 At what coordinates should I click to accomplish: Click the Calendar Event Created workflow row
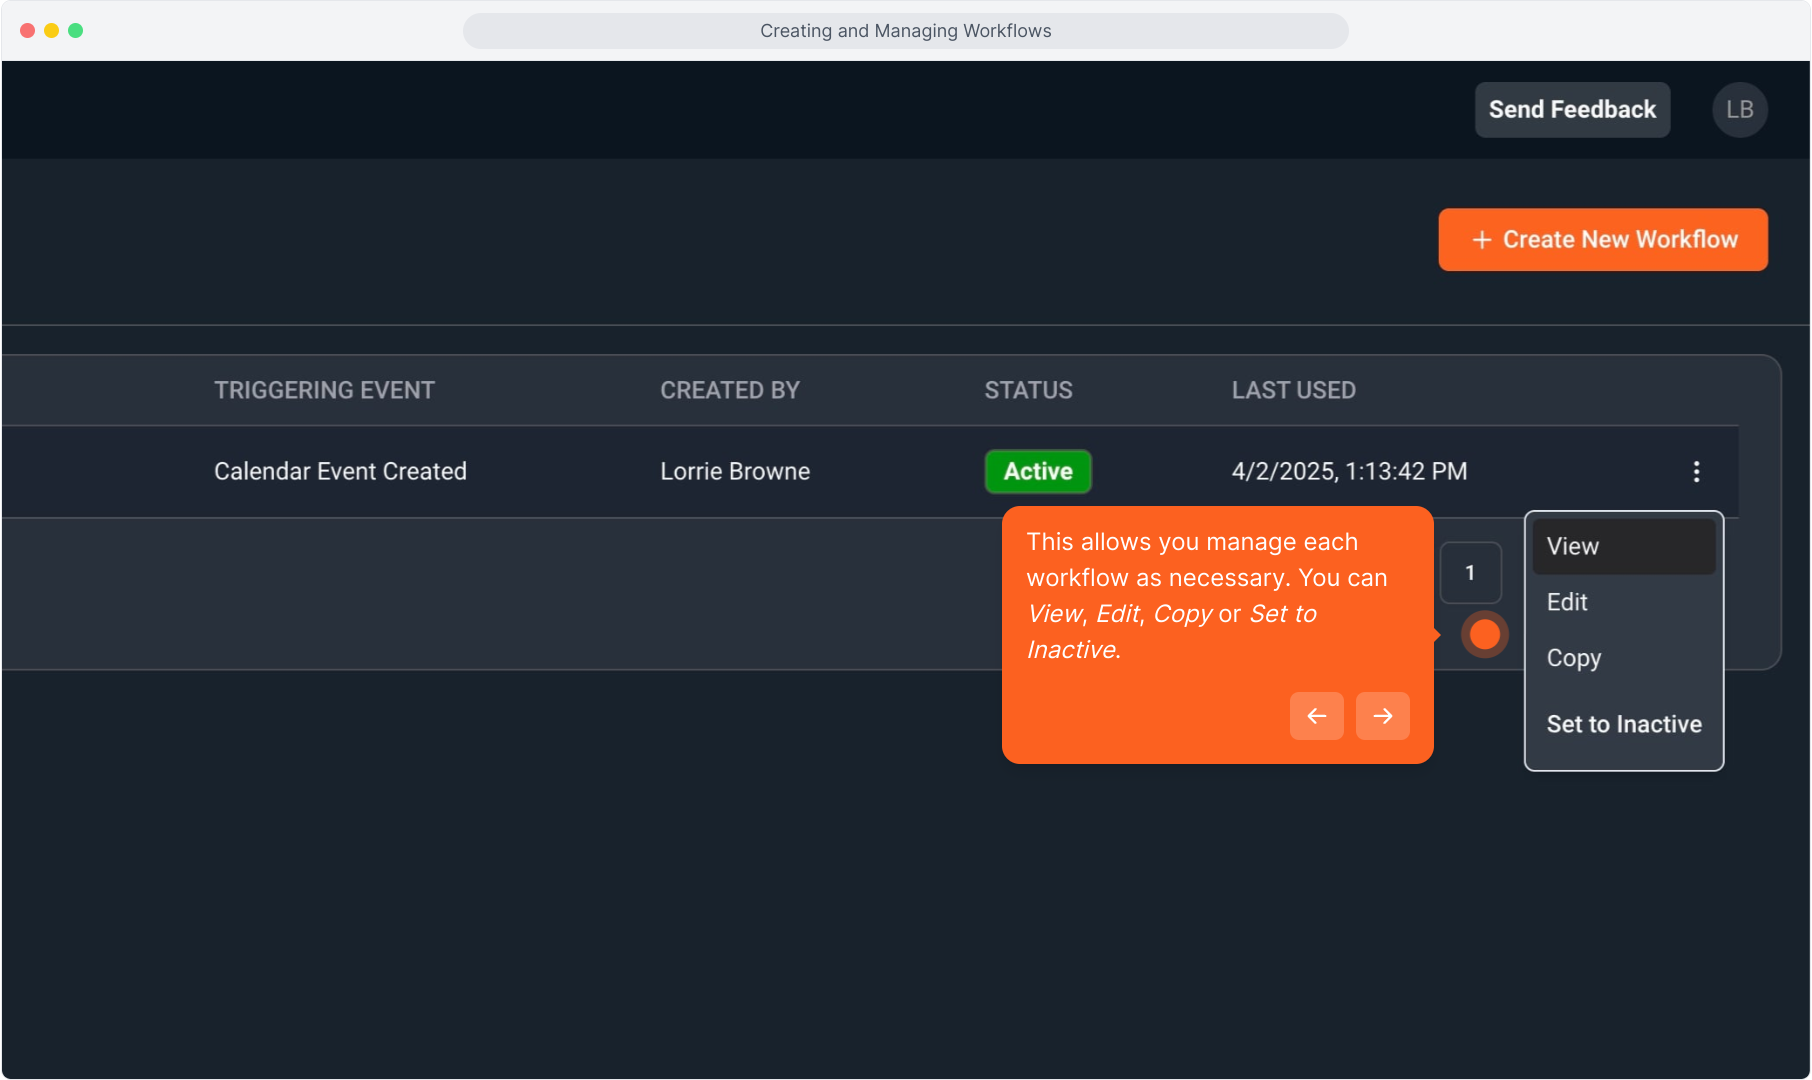pos(340,472)
